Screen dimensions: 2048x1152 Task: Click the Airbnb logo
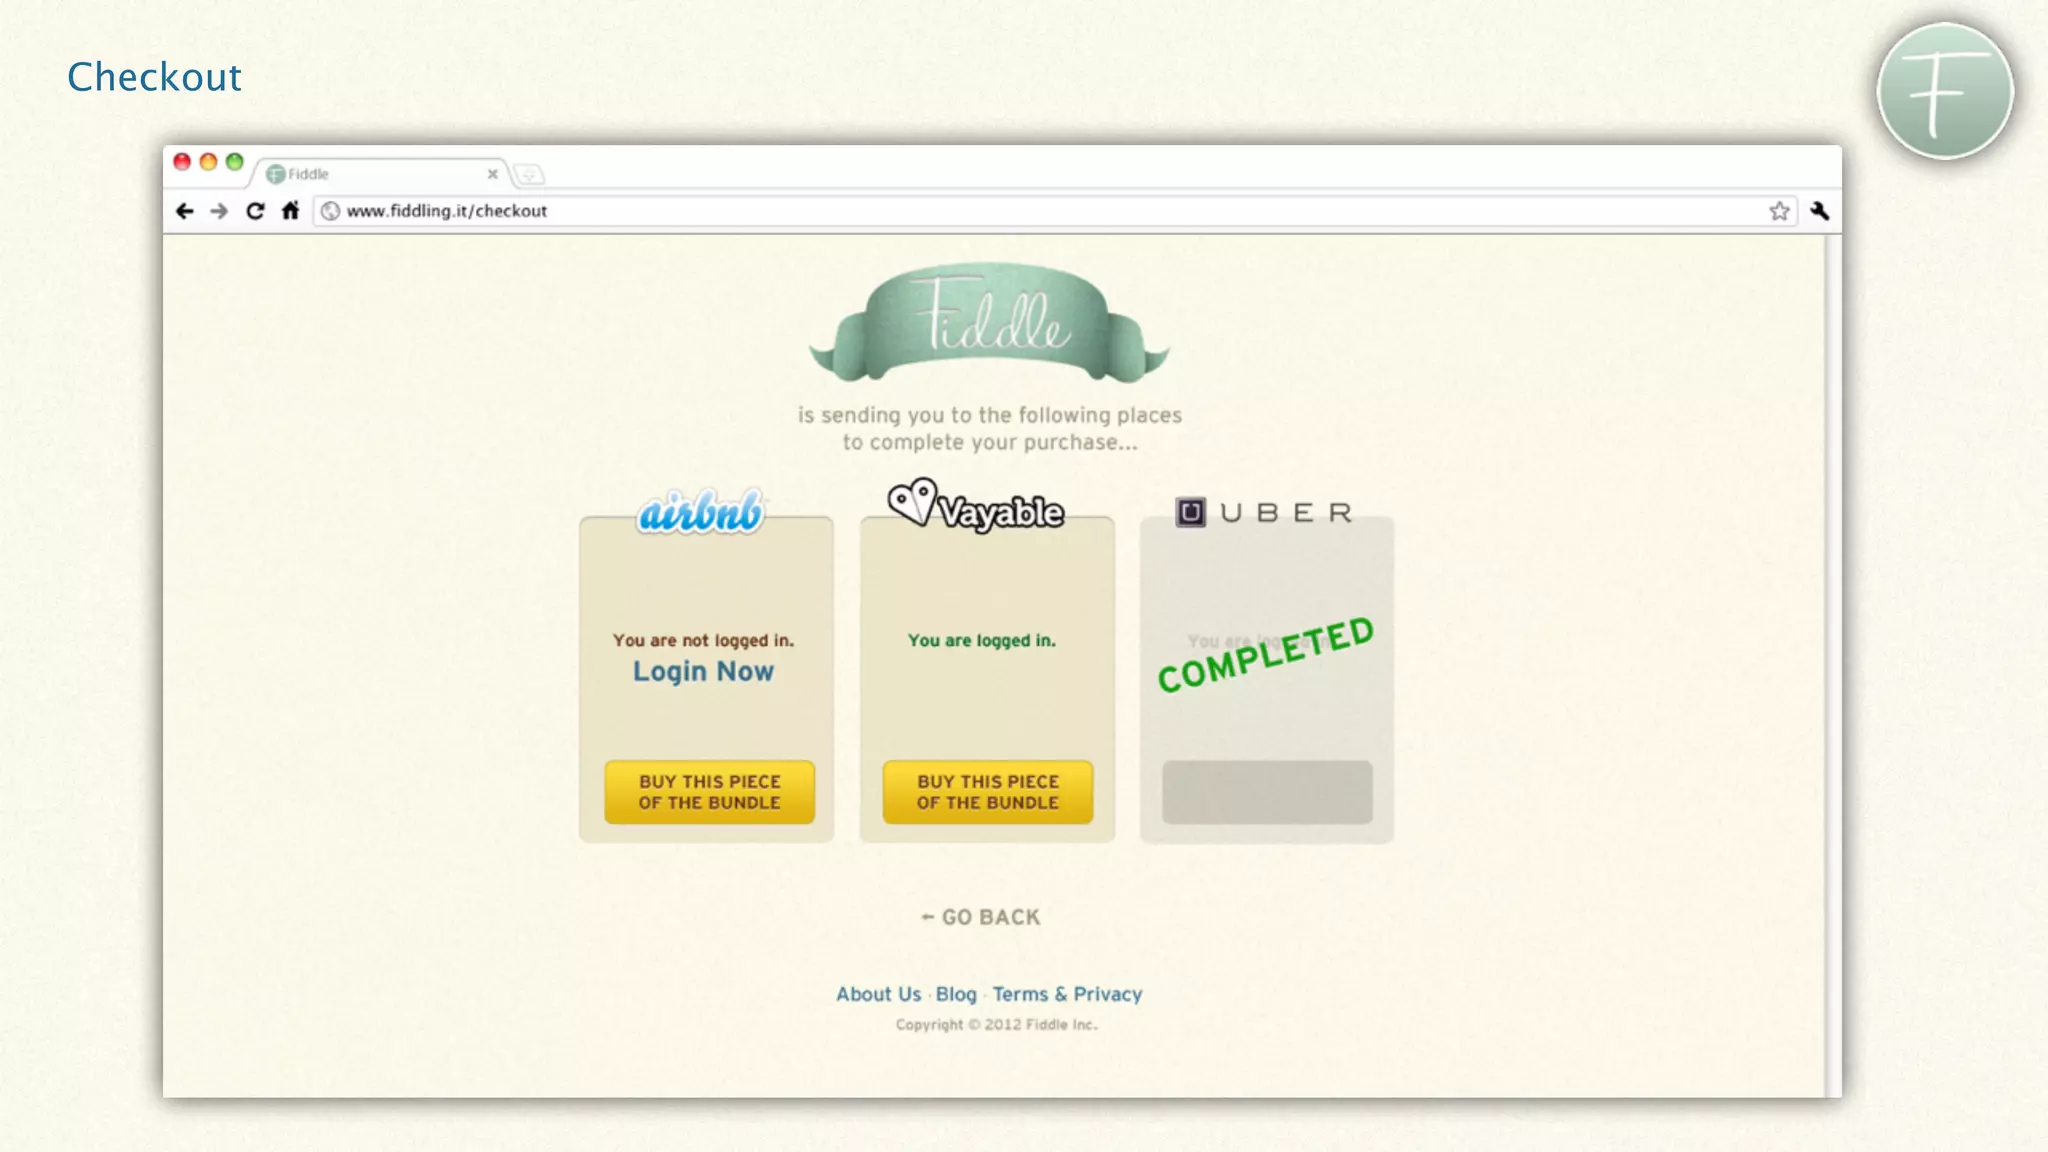701,512
